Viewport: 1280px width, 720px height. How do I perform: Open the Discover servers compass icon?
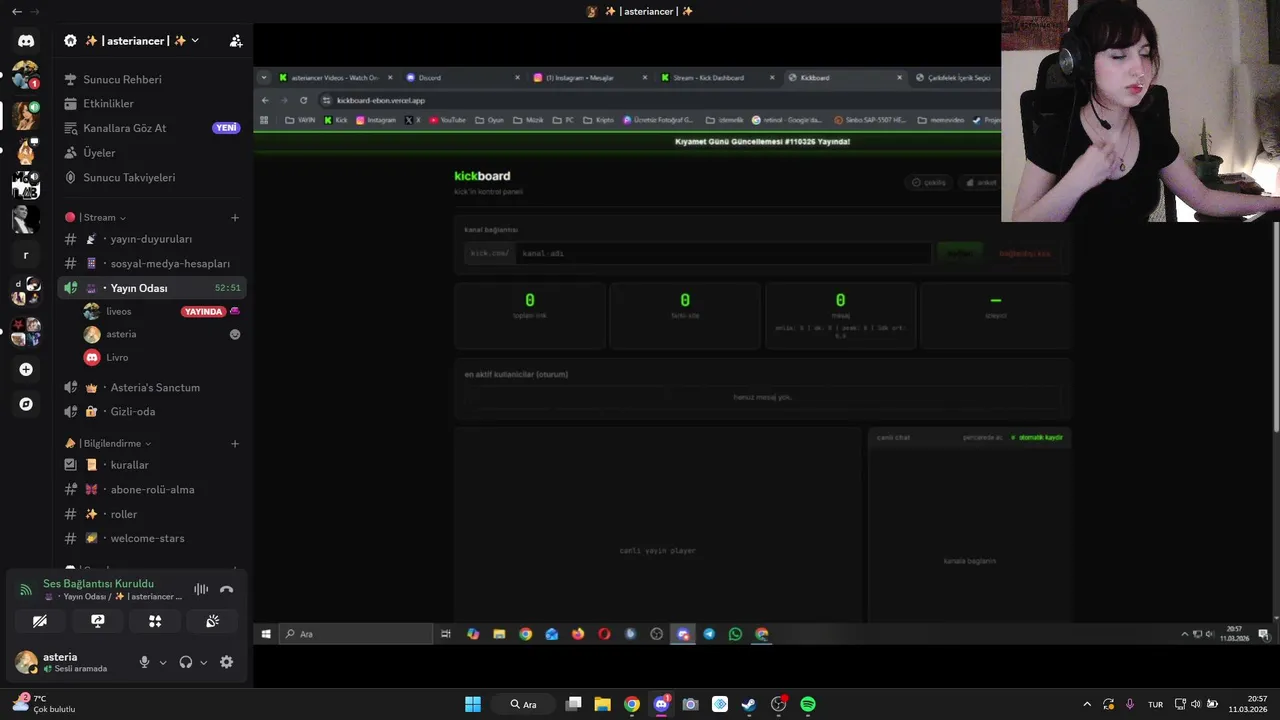(26, 404)
